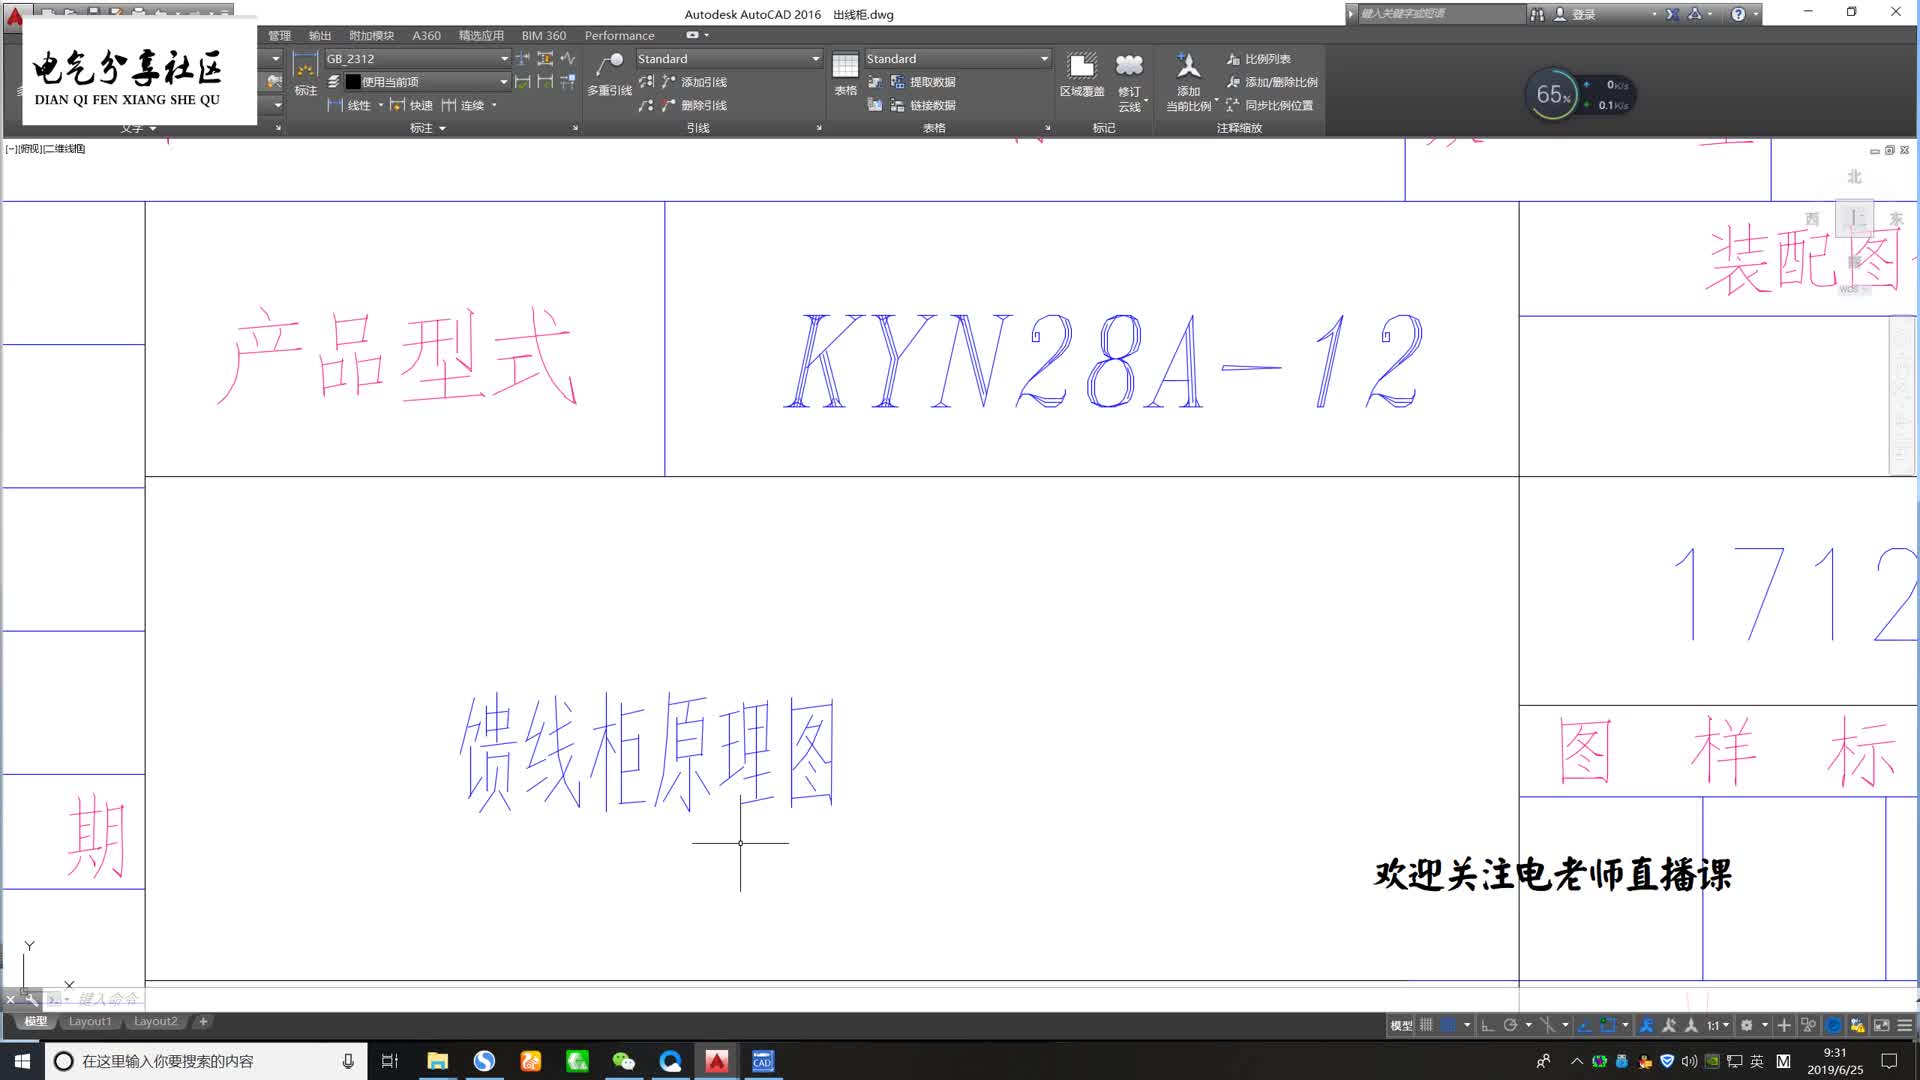The image size is (1920, 1080).
Task: Click the clean screen icon in status bar
Action: click(x=1881, y=1025)
